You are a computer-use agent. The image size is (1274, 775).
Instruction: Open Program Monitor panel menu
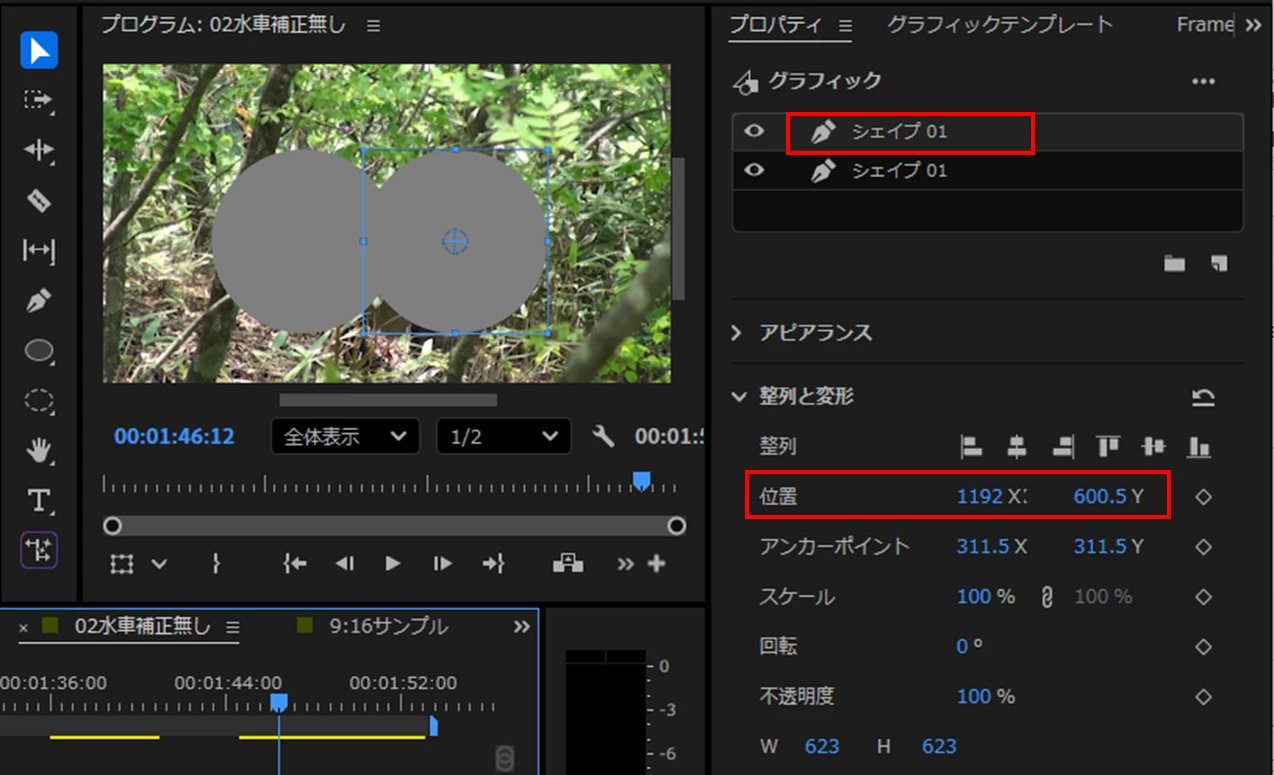point(373,26)
